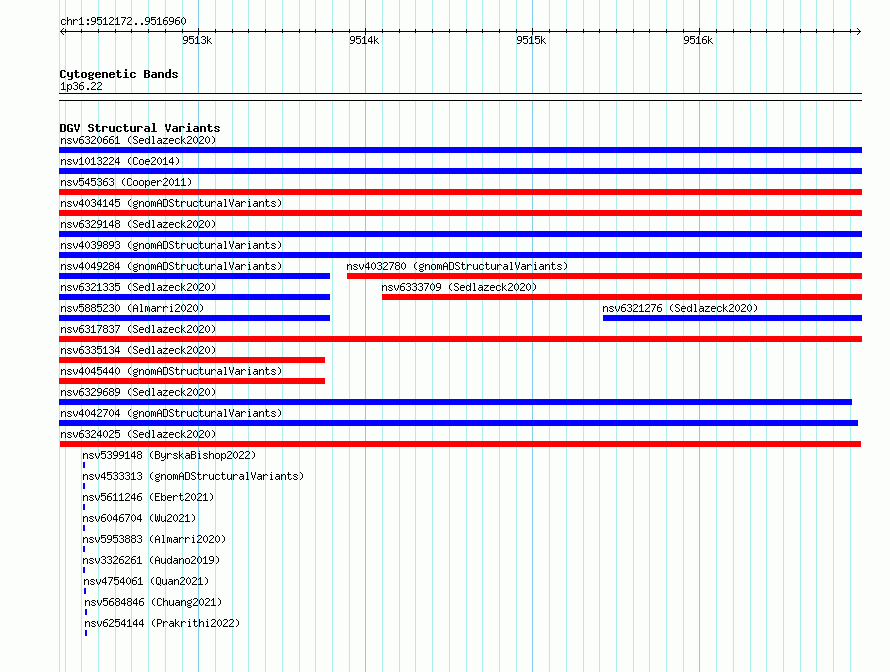Open variant nsv6333709 (Sedlazeck2020) label
Image resolution: width=890 pixels, height=672 pixels.
pos(459,287)
